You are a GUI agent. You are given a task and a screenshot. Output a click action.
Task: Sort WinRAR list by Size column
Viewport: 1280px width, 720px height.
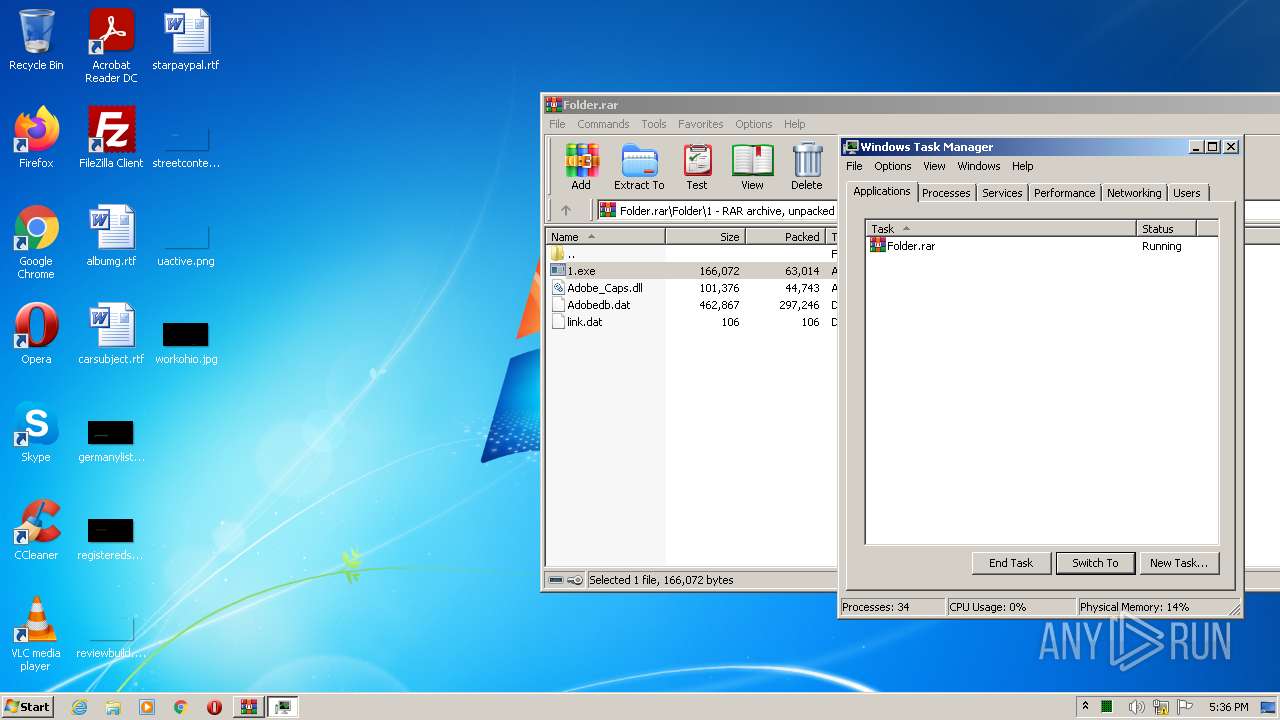click(x=705, y=237)
